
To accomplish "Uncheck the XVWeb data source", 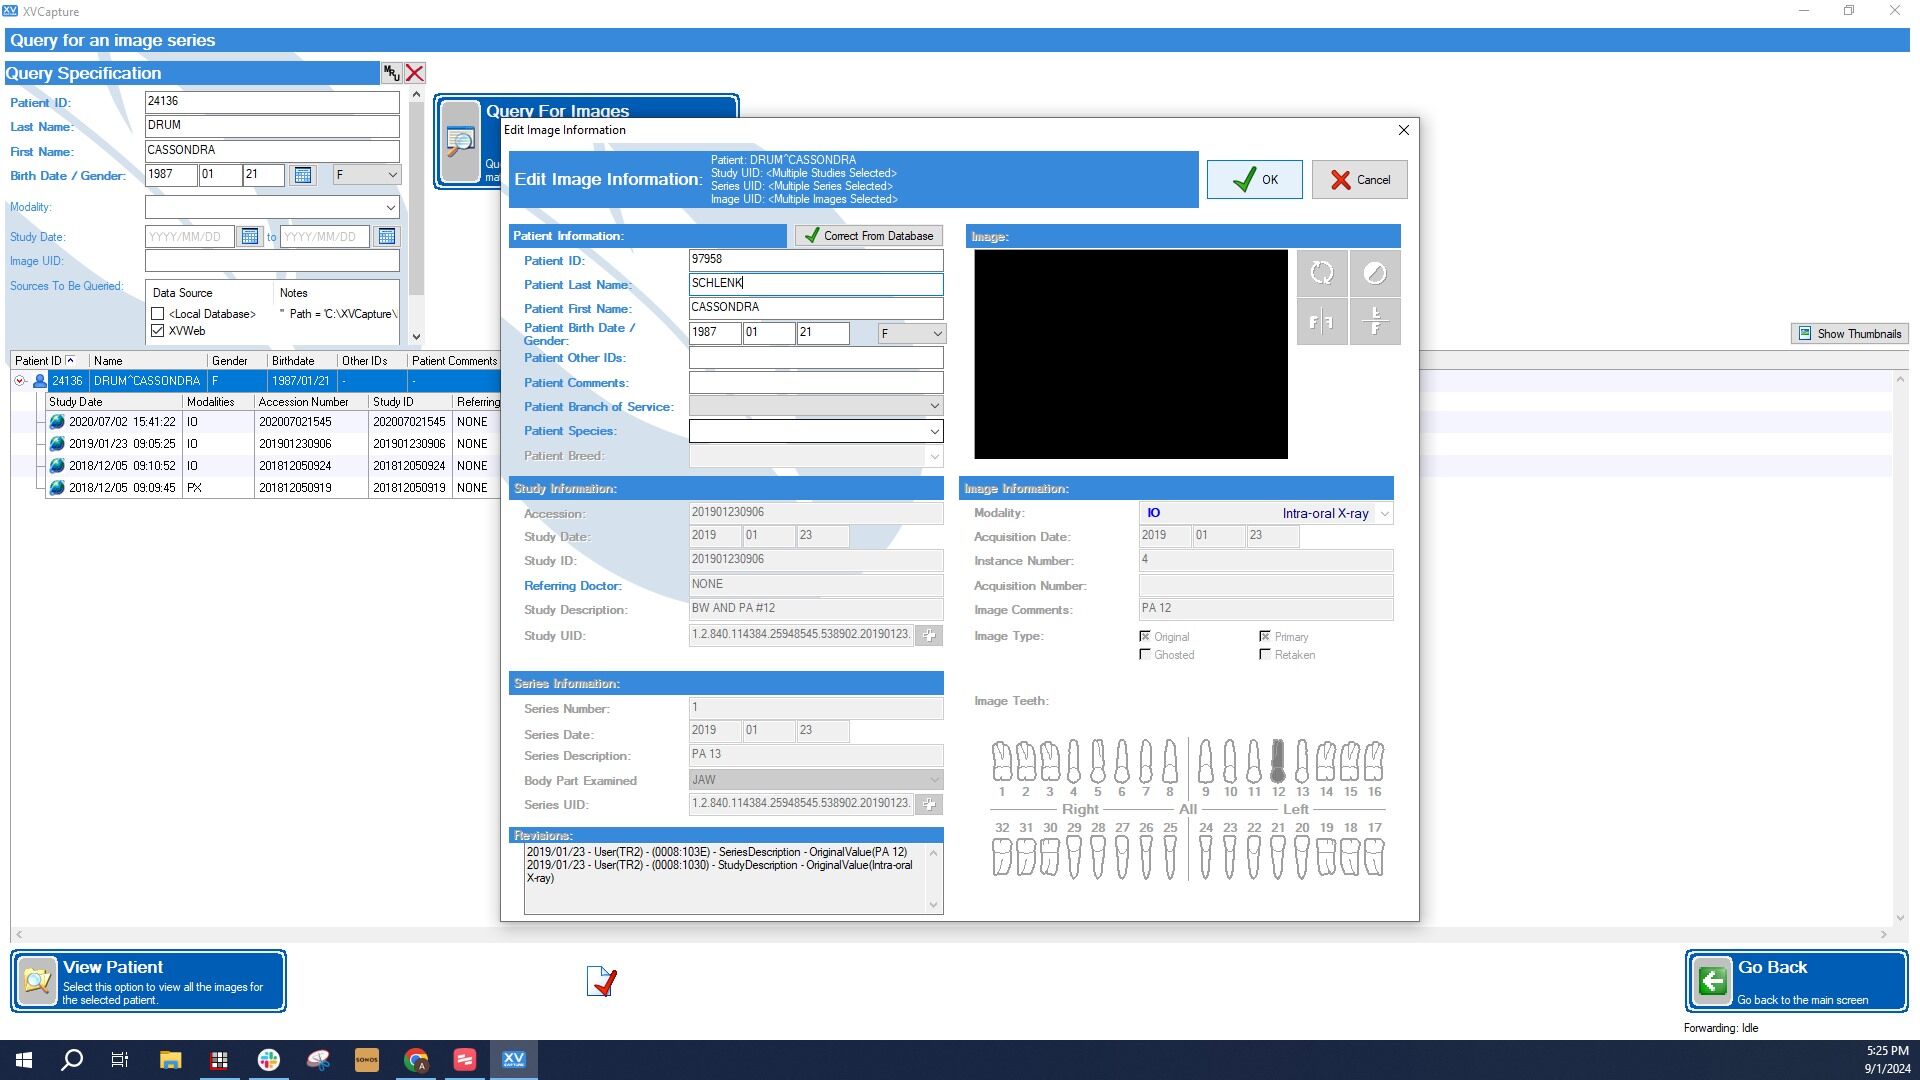I will 158,331.
